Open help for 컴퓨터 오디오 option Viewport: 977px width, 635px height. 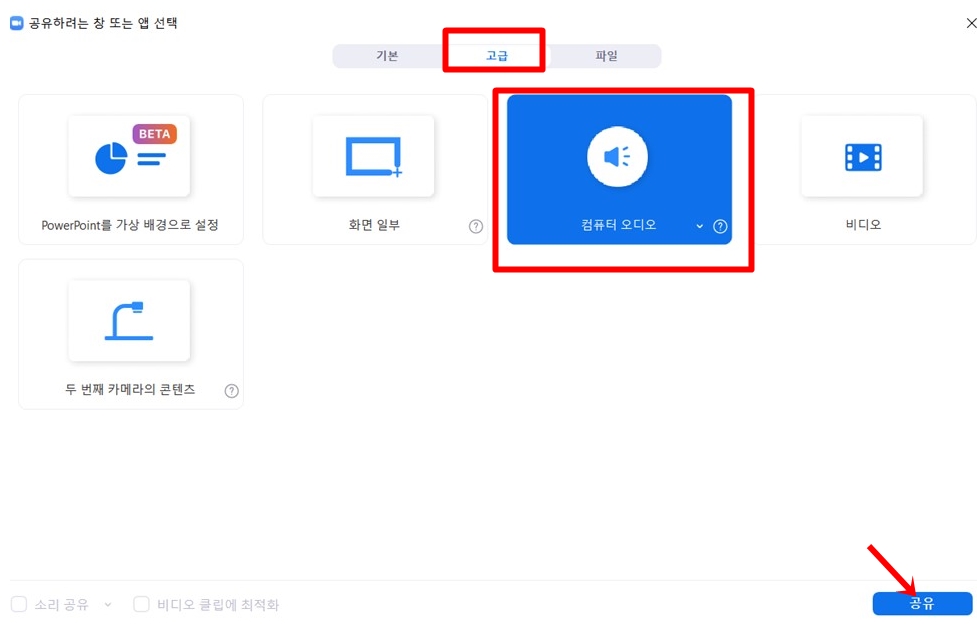pyautogui.click(x=719, y=226)
